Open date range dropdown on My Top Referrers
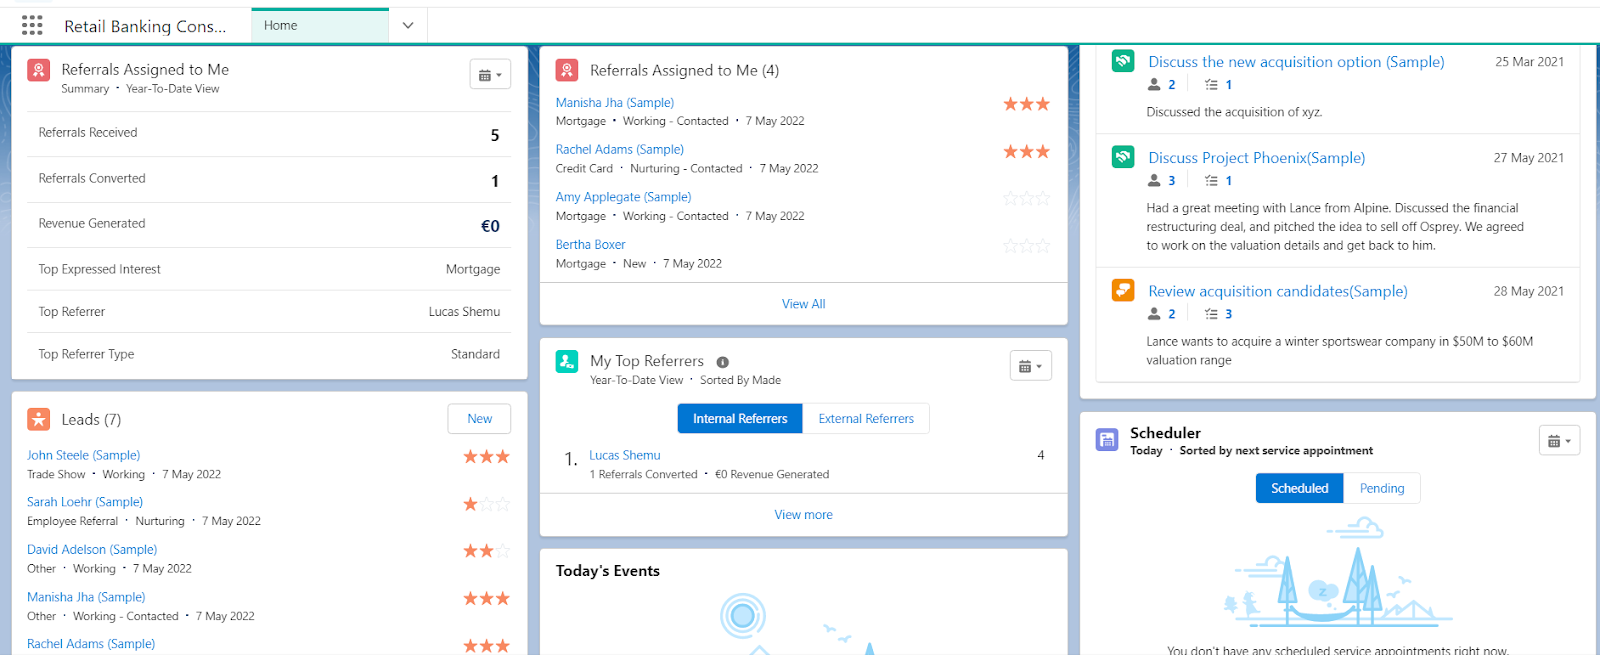Screen dimensions: 1600x655 [1030, 366]
